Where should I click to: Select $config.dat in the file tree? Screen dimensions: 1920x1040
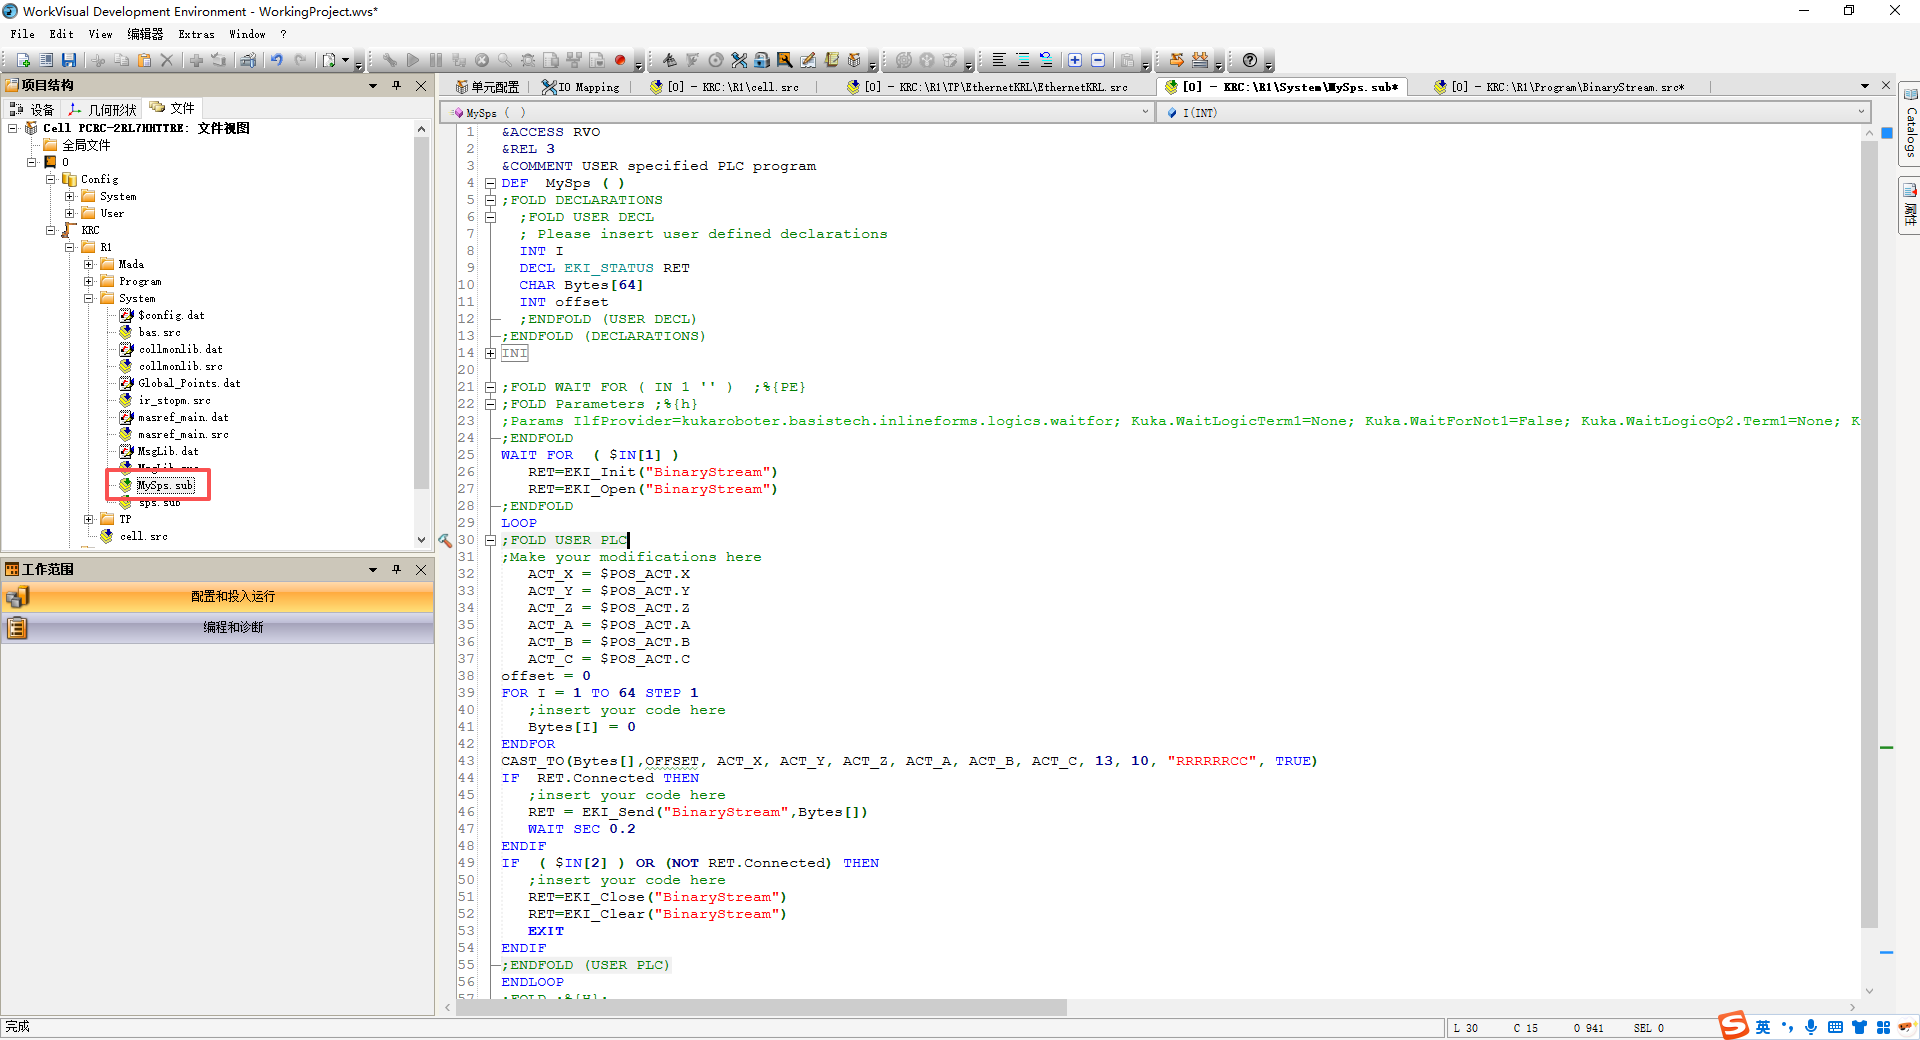click(x=171, y=315)
